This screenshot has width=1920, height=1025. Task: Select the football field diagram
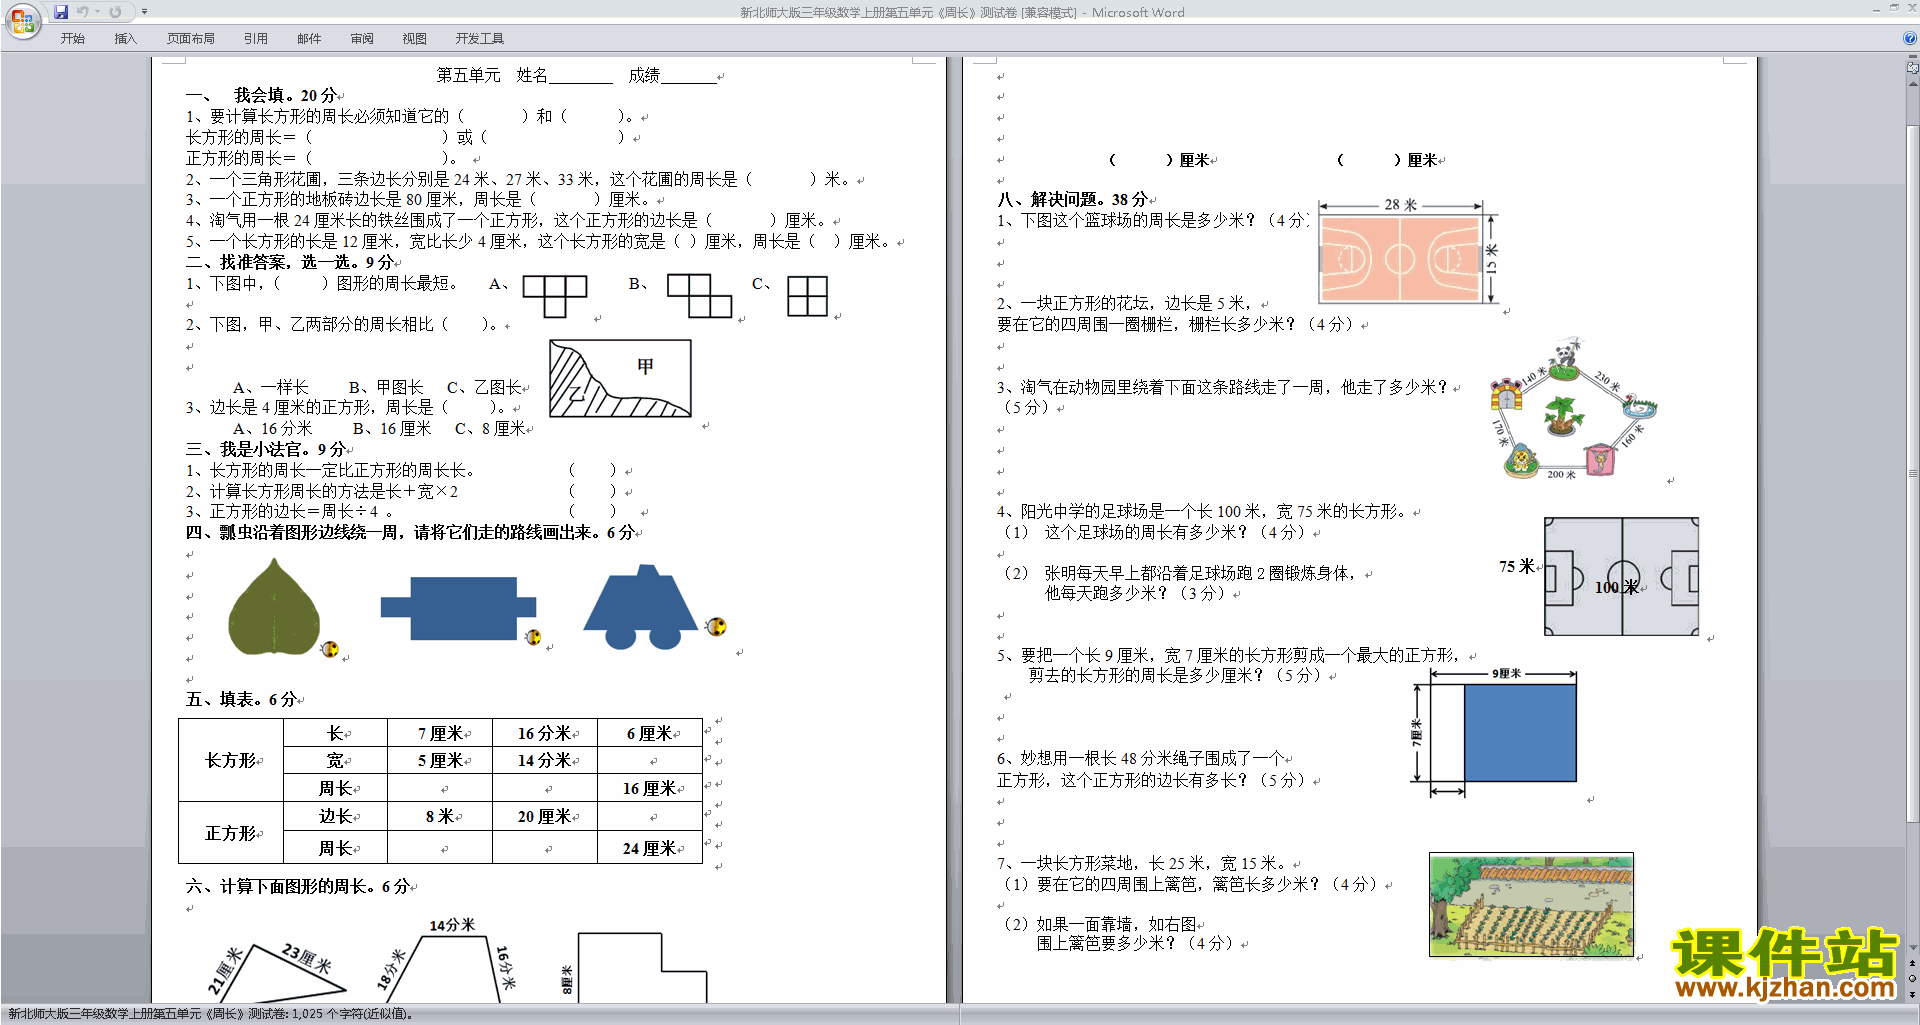coord(1620,577)
